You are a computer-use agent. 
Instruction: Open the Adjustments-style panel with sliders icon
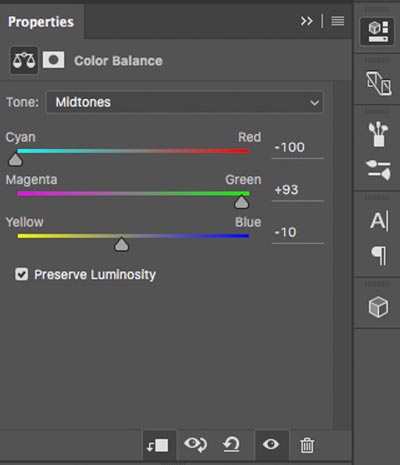coord(378,31)
